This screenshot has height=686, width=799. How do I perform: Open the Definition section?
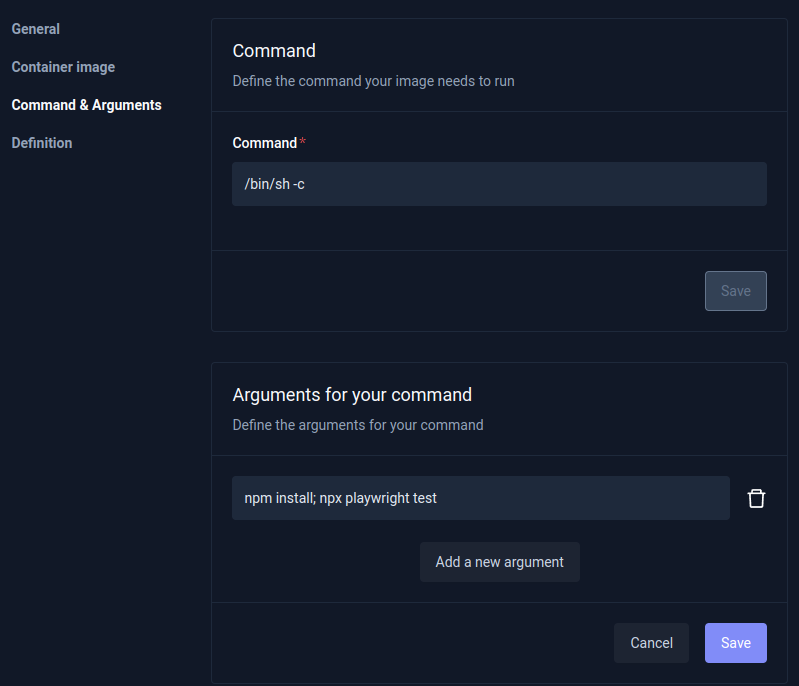click(42, 143)
